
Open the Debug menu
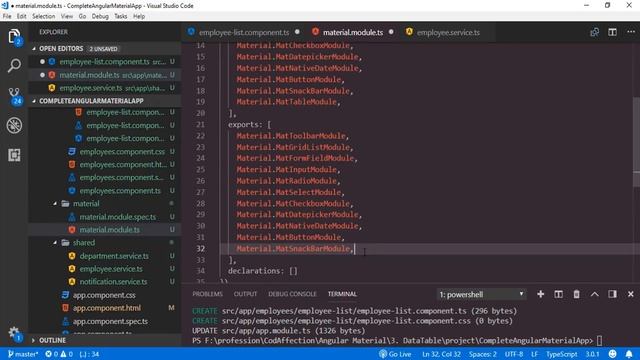100,16
